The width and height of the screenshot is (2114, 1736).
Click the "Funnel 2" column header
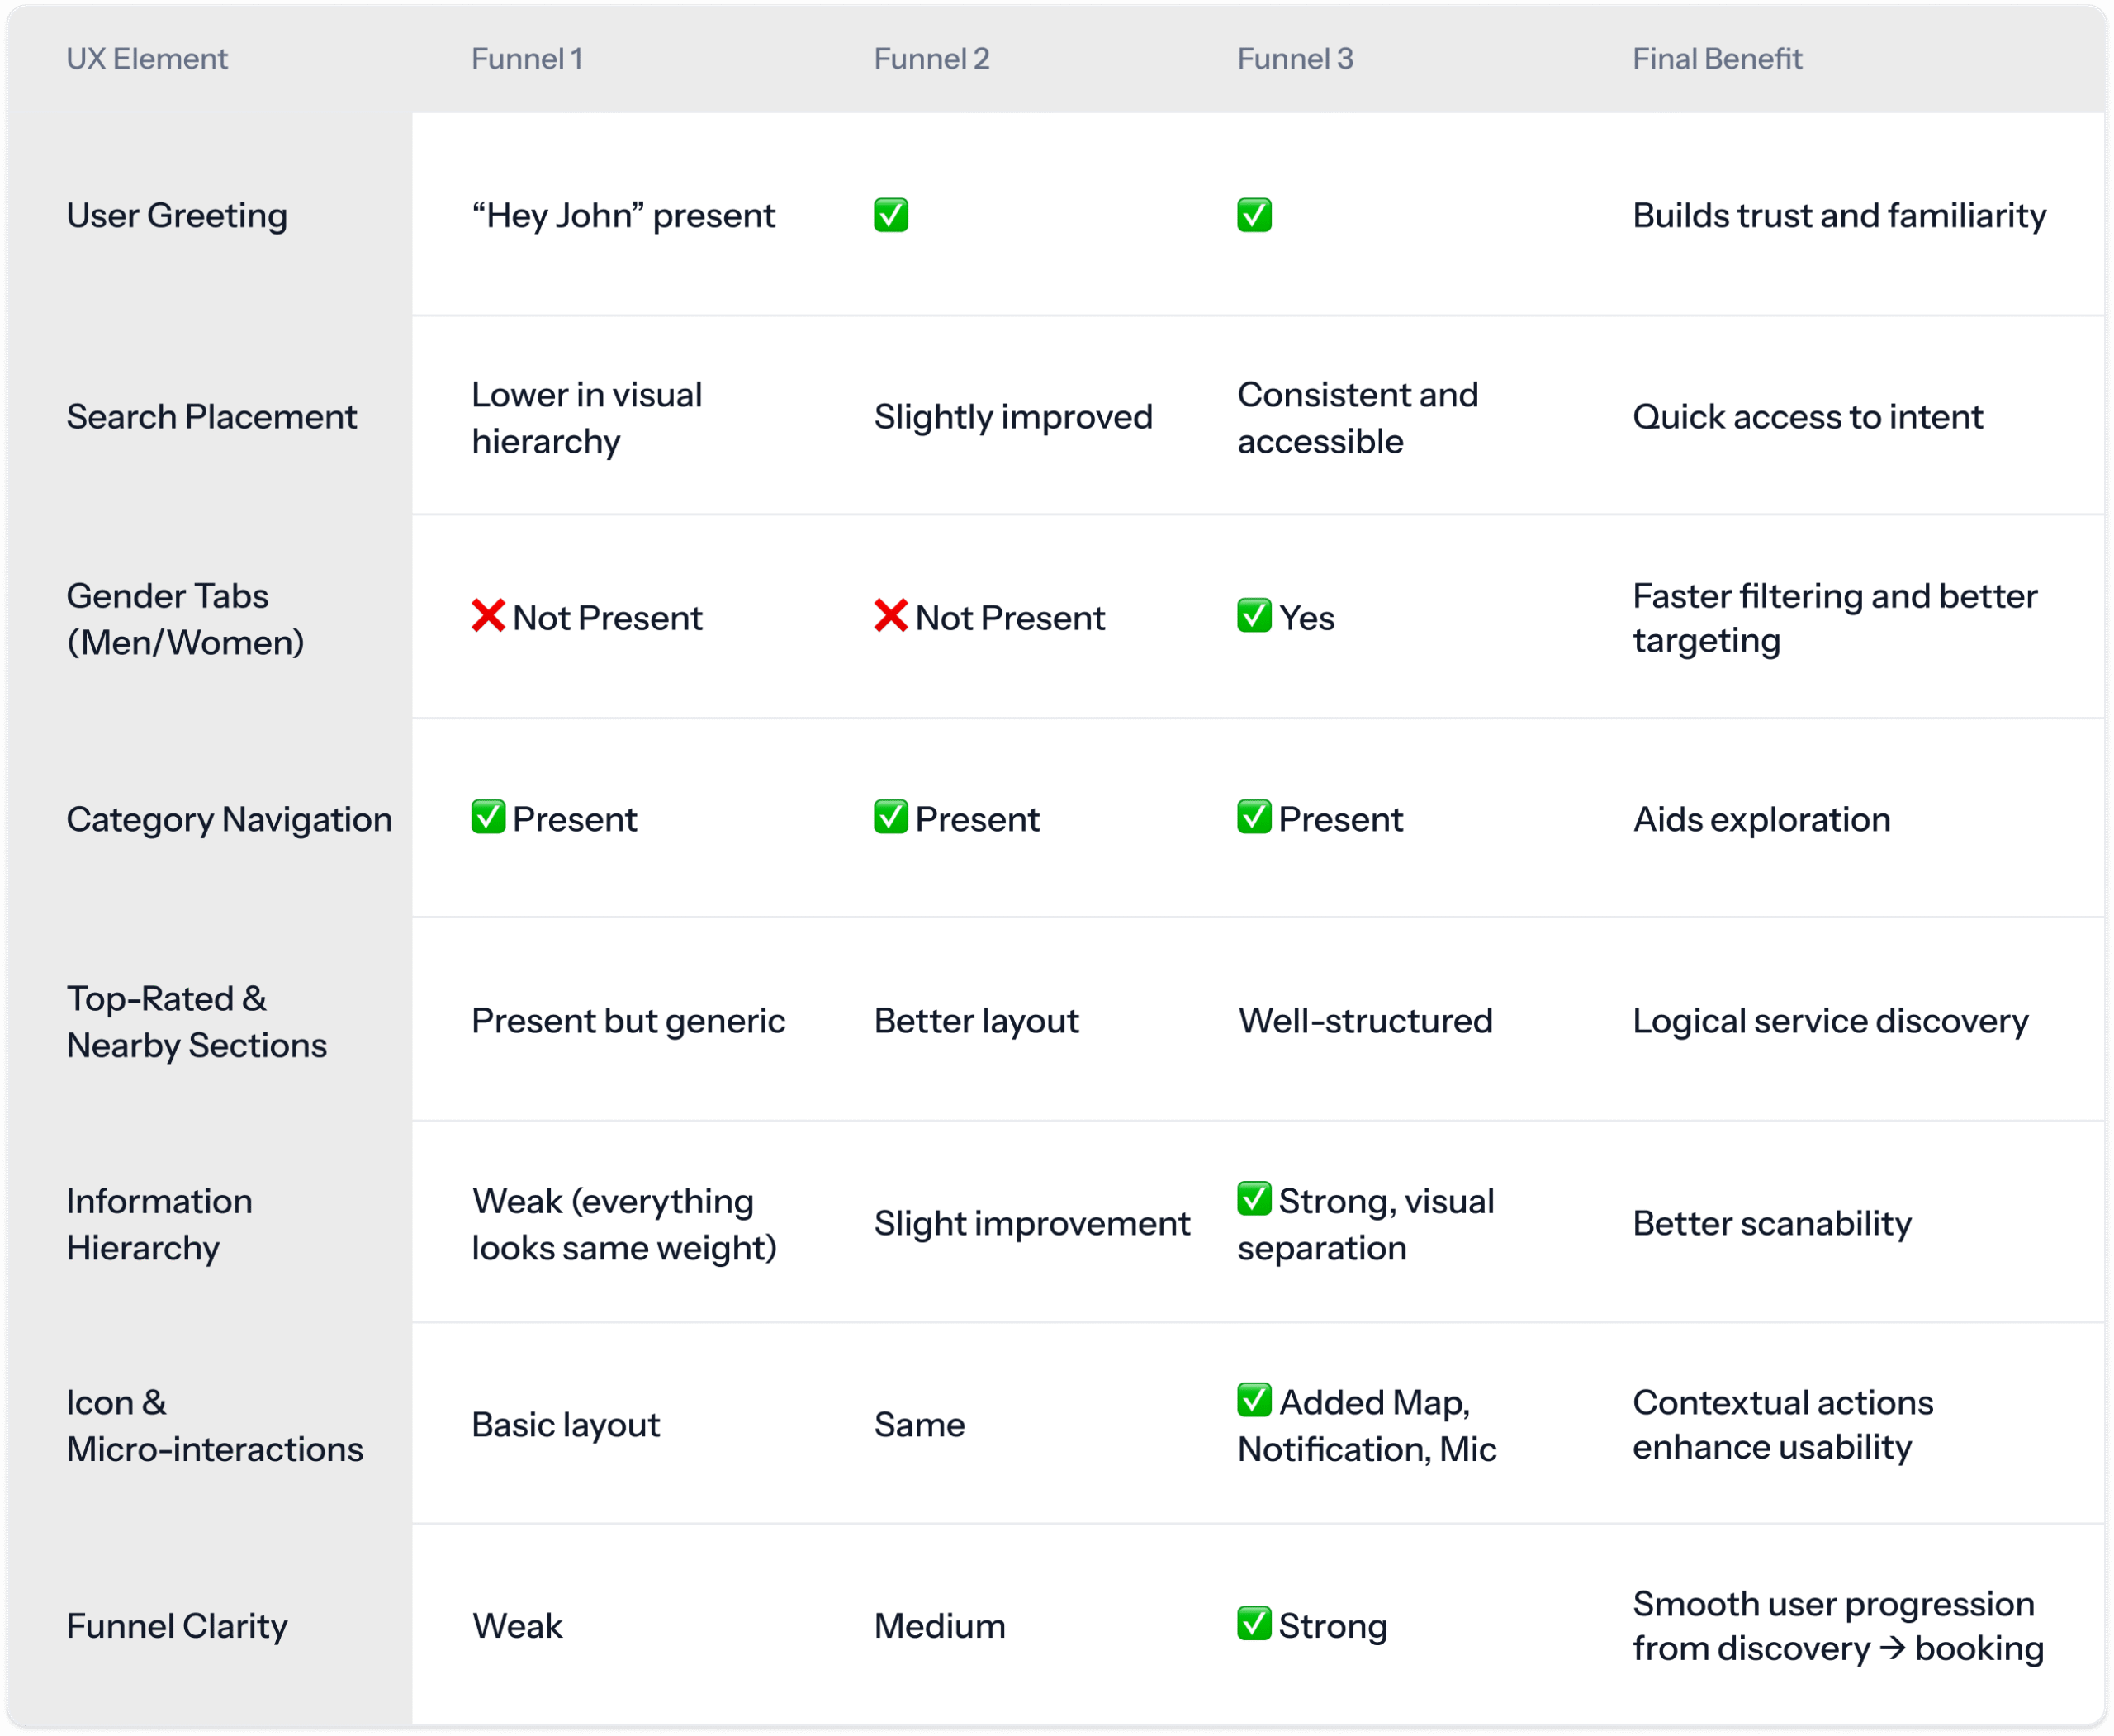[931, 59]
